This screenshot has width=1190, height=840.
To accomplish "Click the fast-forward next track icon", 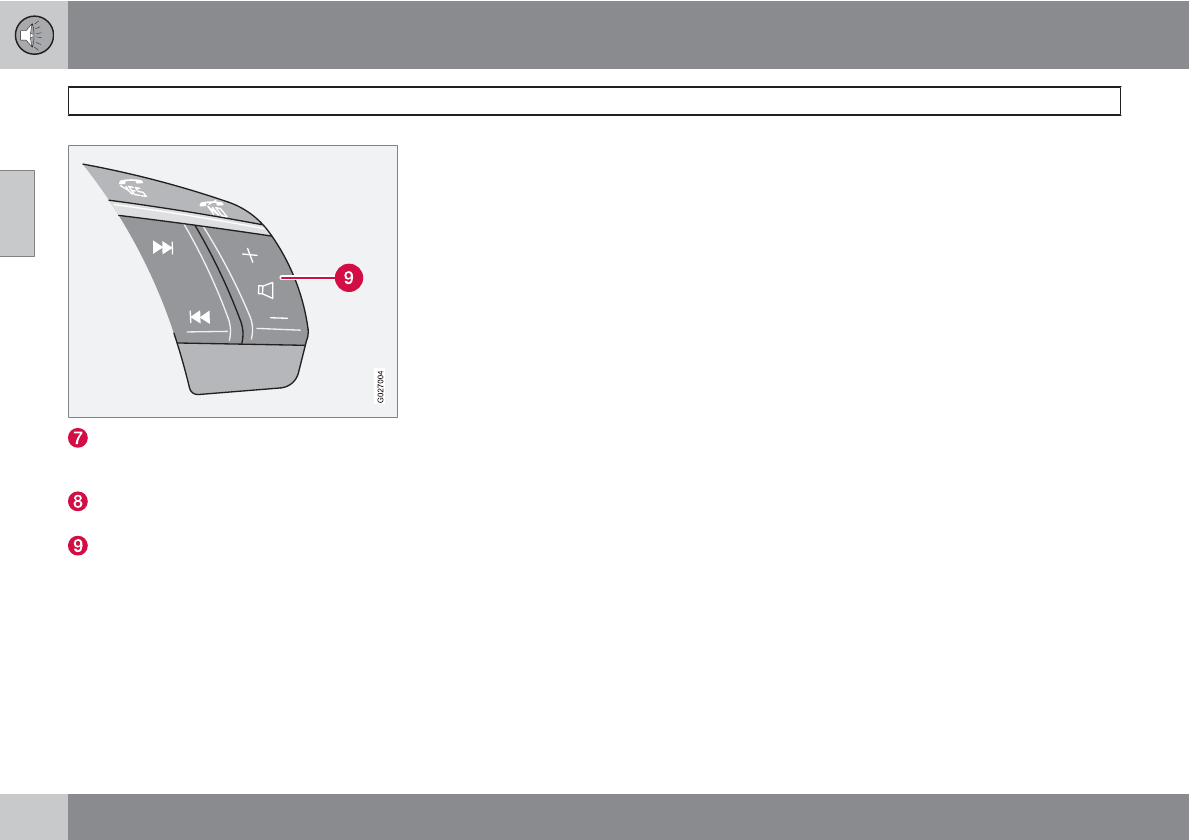I will pyautogui.click(x=163, y=247).
